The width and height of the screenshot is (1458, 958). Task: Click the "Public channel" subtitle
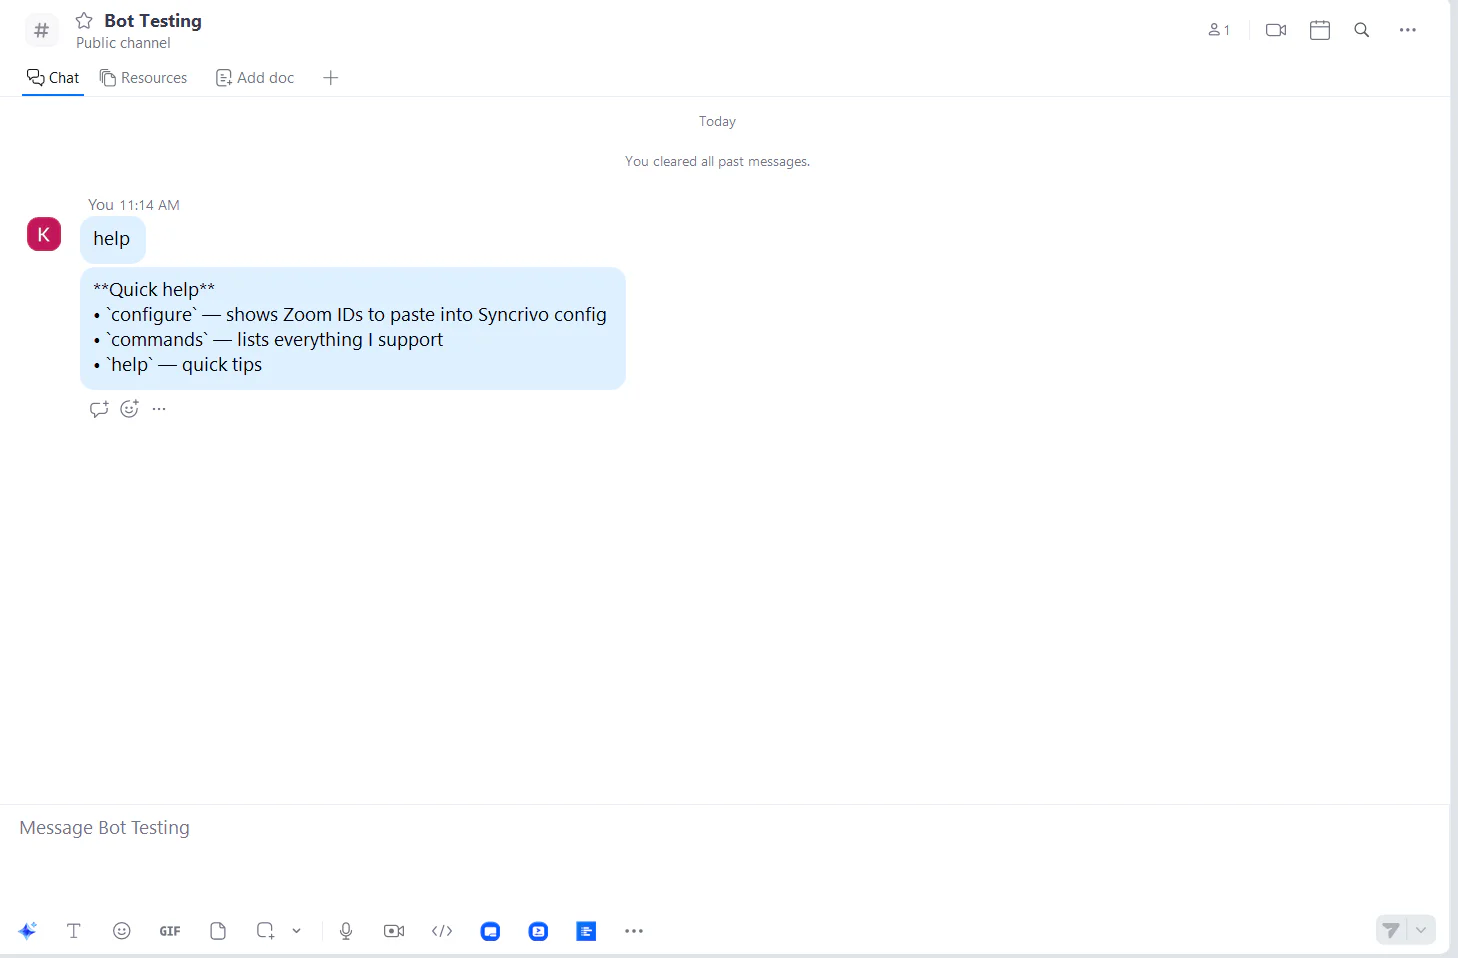click(x=123, y=43)
